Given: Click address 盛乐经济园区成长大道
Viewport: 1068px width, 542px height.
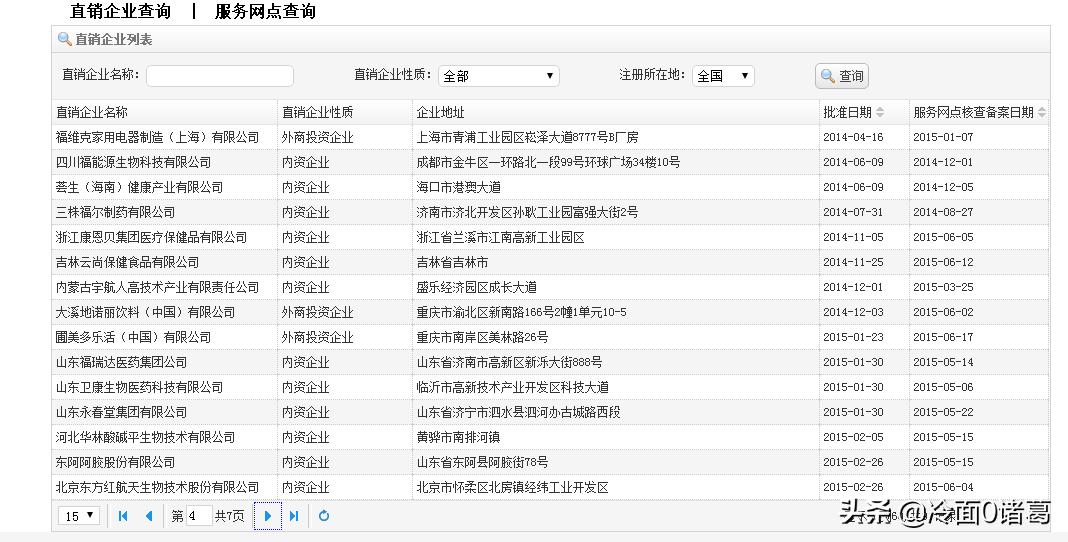Looking at the screenshot, I should 477,287.
